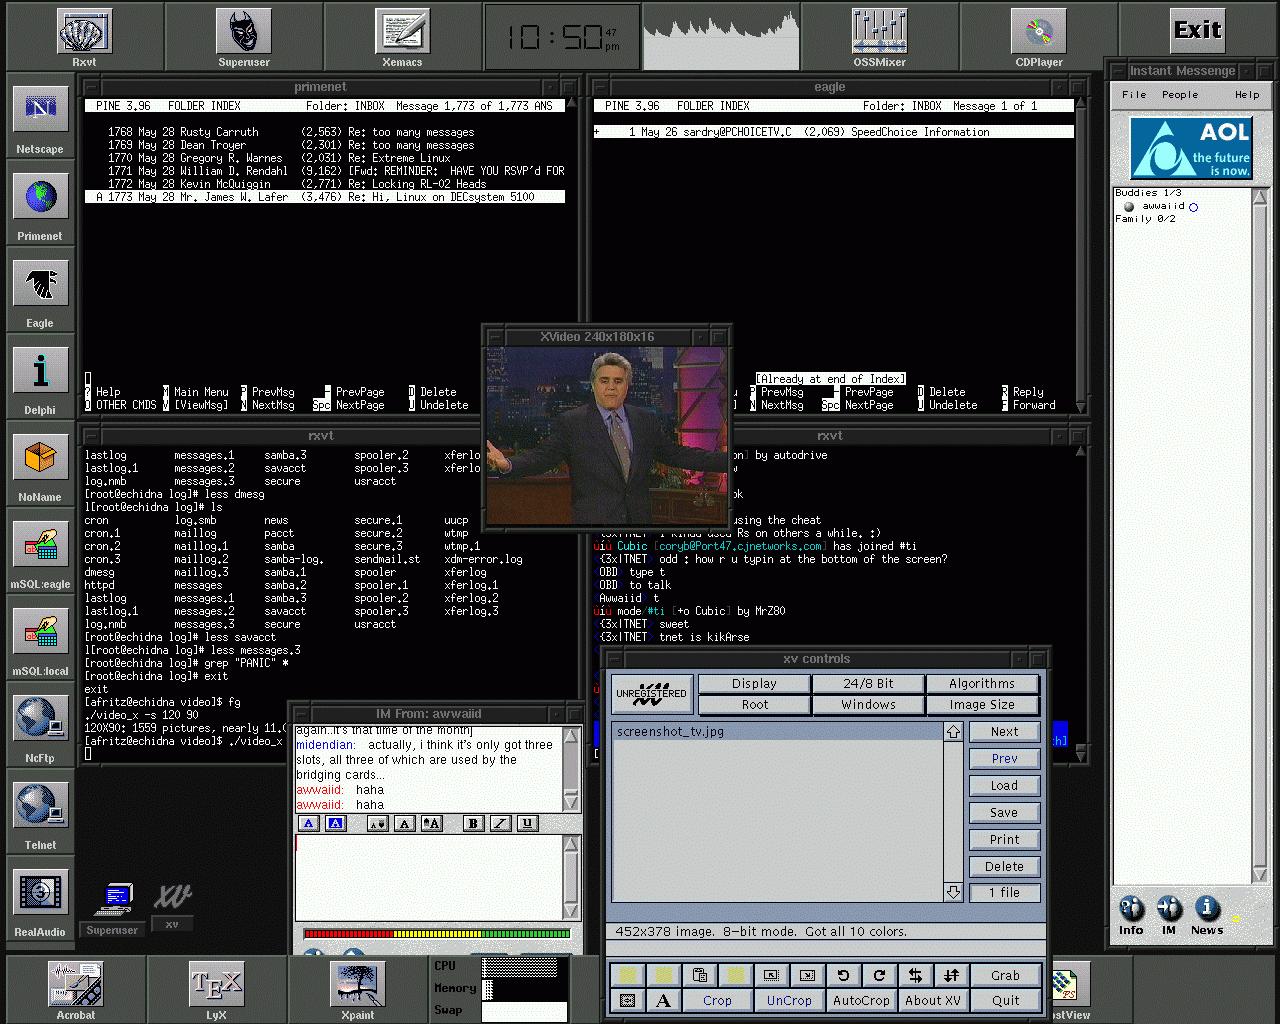This screenshot has width=1280, height=1024.
Task: Click xv file list scroll-up arrow
Action: pos(953,732)
